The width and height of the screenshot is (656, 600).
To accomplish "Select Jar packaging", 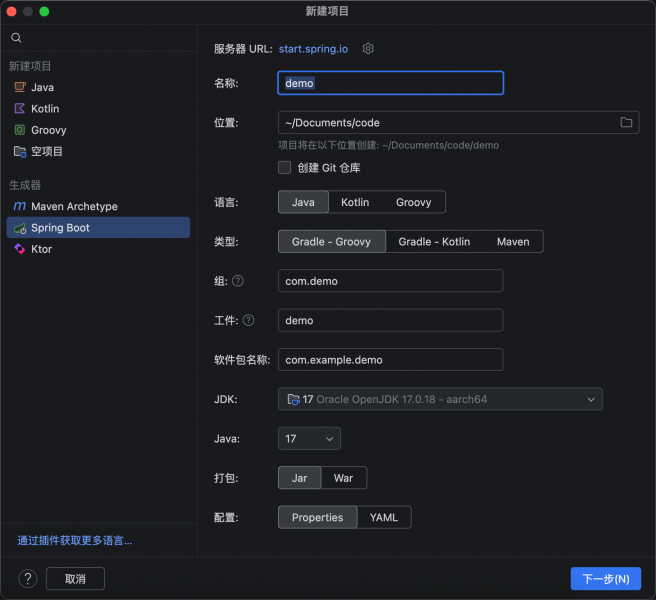I will 300,478.
